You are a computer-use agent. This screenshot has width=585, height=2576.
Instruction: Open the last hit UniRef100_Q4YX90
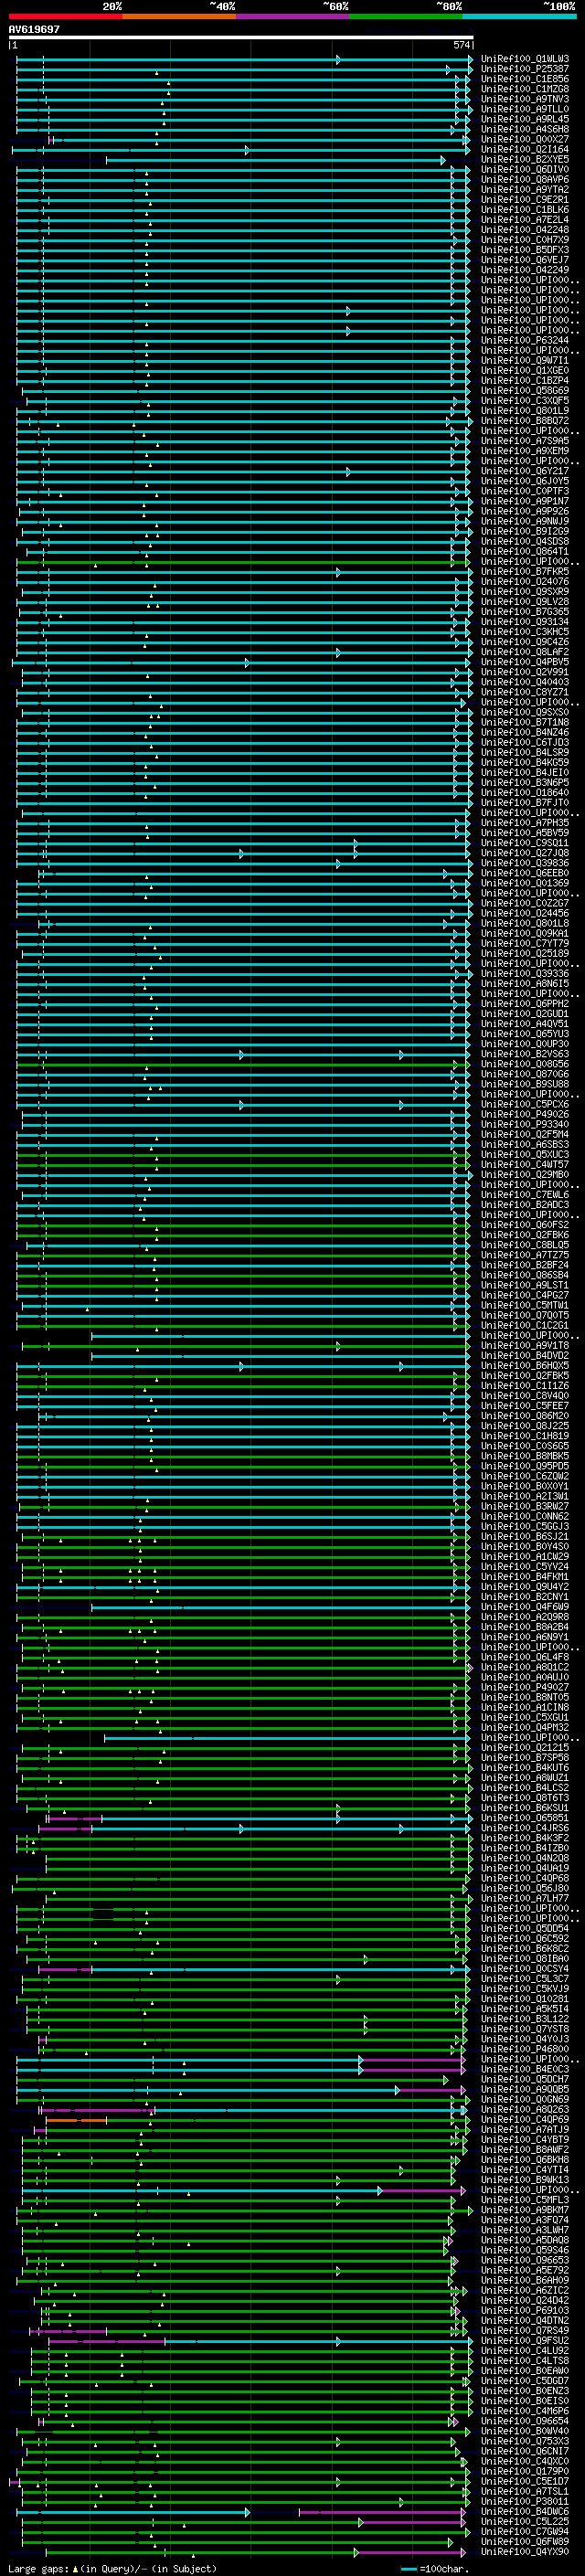[524, 2551]
